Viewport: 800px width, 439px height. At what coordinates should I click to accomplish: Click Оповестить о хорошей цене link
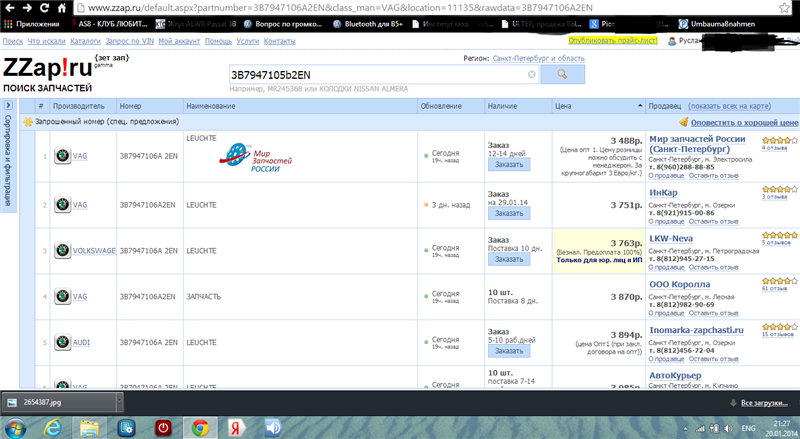pyautogui.click(x=744, y=123)
